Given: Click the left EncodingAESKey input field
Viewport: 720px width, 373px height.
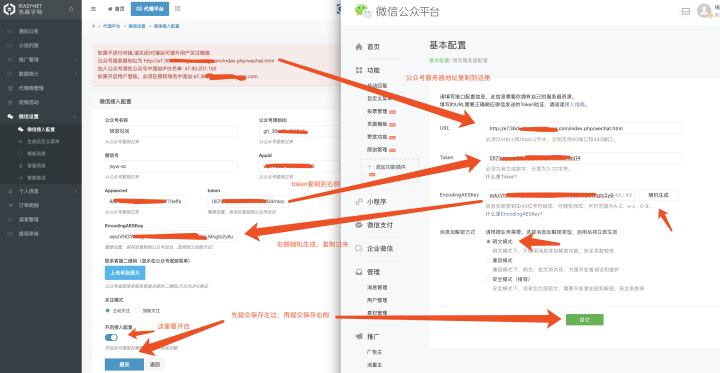Looking at the screenshot, I should point(171,236).
